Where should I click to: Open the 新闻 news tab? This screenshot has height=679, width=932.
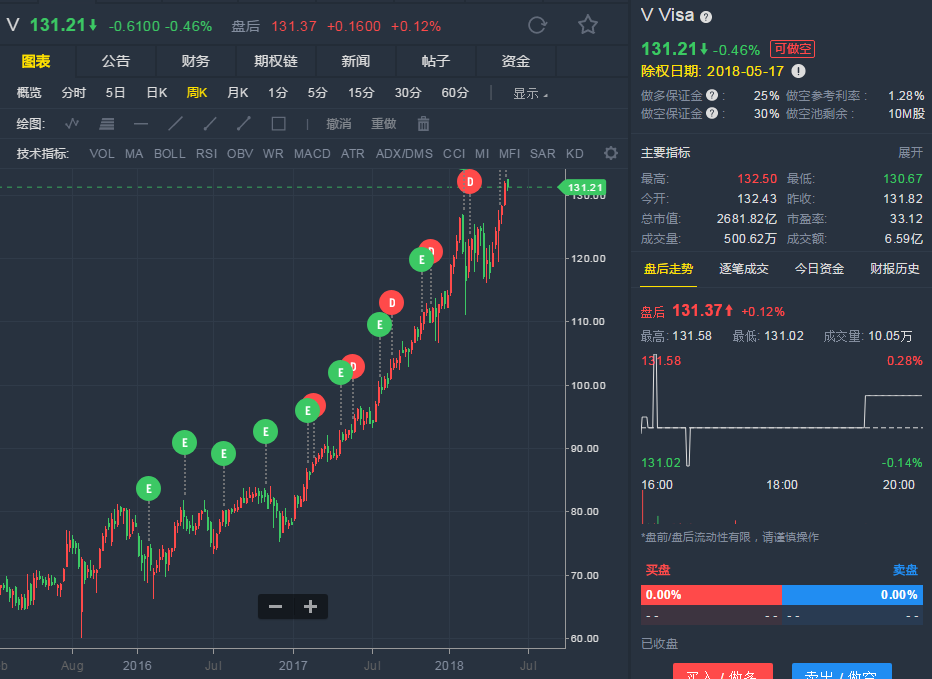point(355,61)
